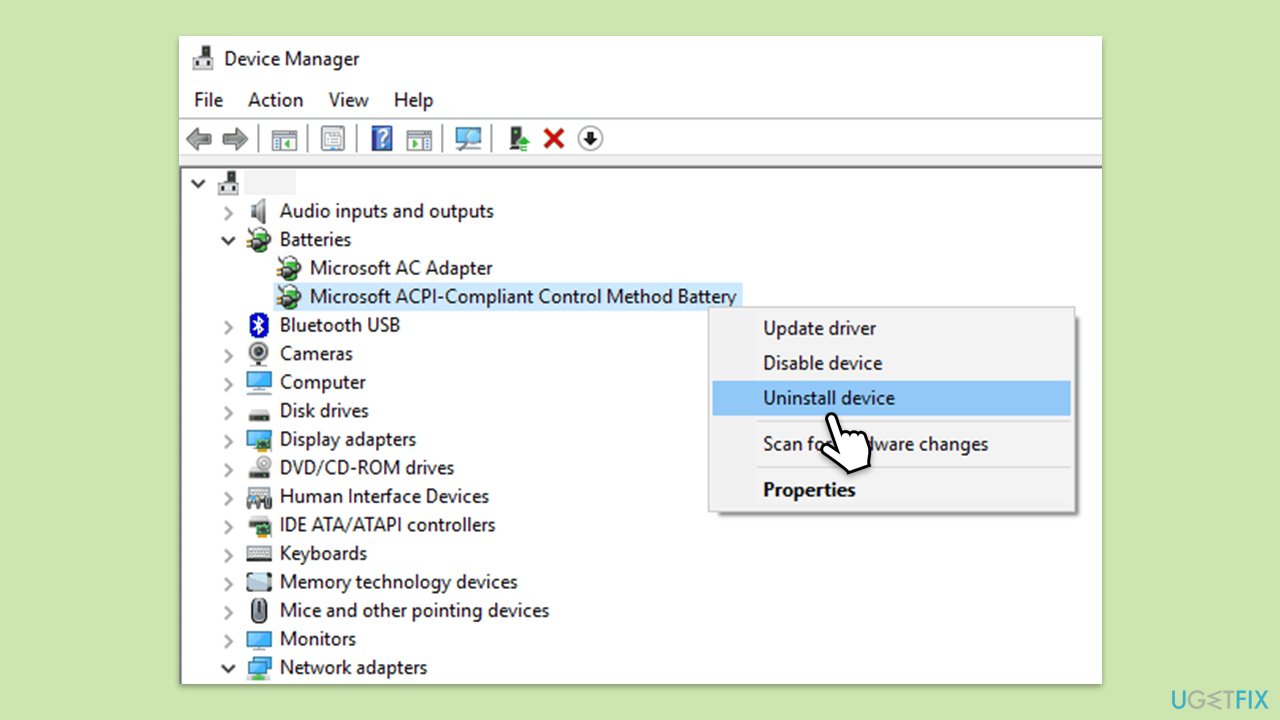Expand the Computer category
Image resolution: width=1280 pixels, height=720 pixels.
click(229, 383)
